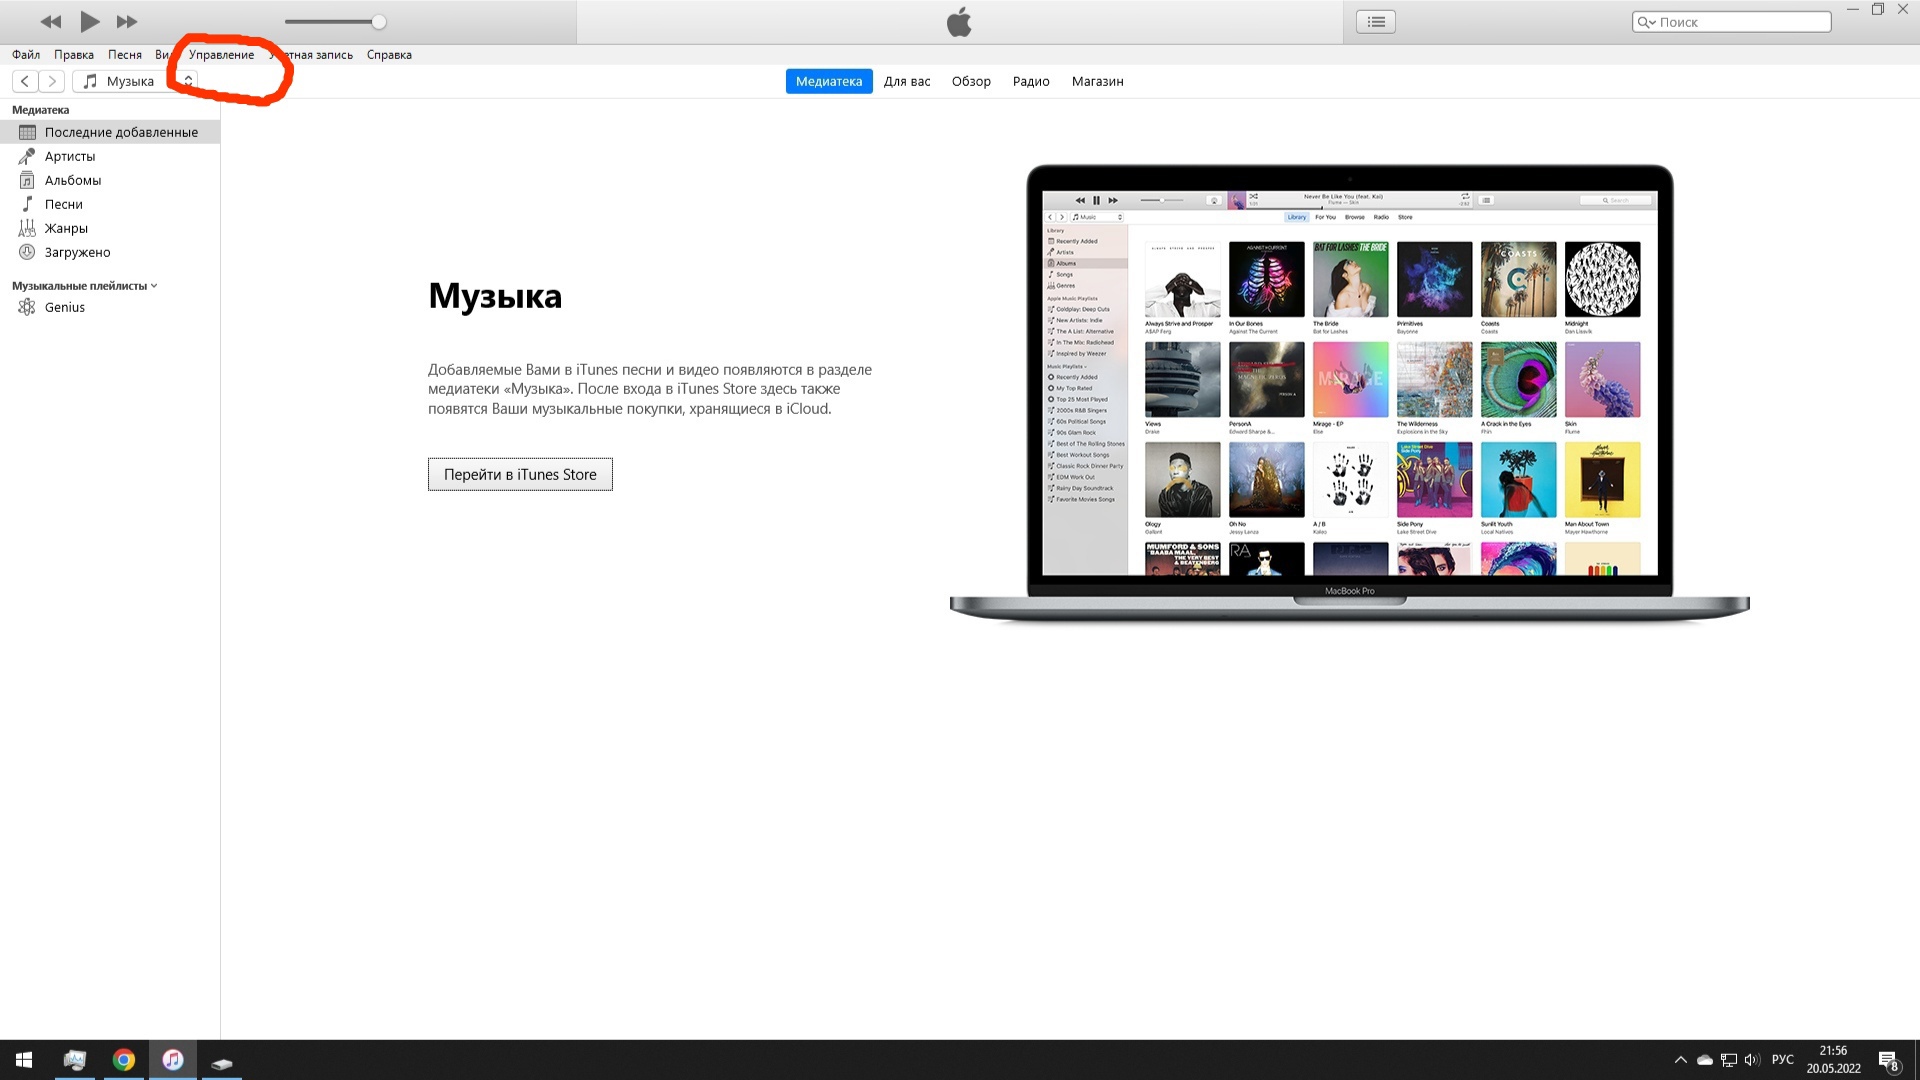Click Перейти в iTunes Store button
This screenshot has width=1920, height=1080.
[520, 474]
